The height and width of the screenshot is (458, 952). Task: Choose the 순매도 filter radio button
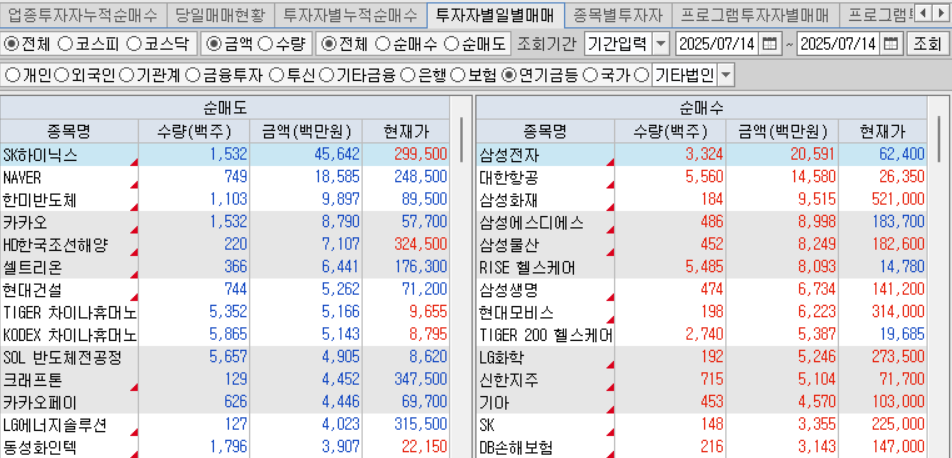(452, 44)
